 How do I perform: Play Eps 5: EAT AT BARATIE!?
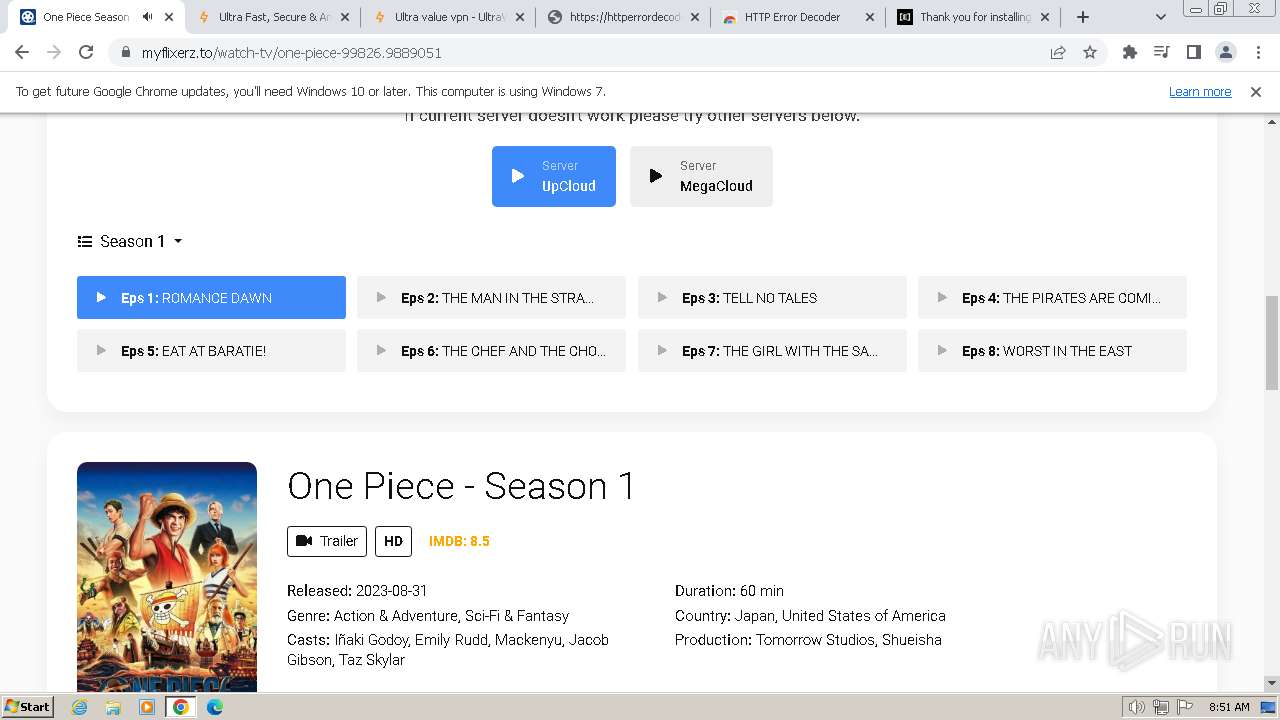point(211,351)
